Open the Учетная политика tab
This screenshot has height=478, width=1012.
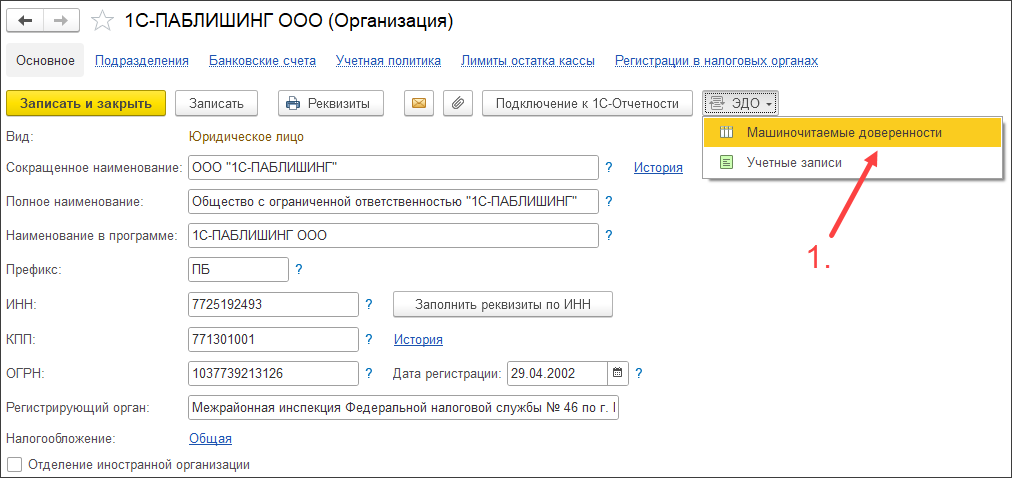pyautogui.click(x=388, y=60)
